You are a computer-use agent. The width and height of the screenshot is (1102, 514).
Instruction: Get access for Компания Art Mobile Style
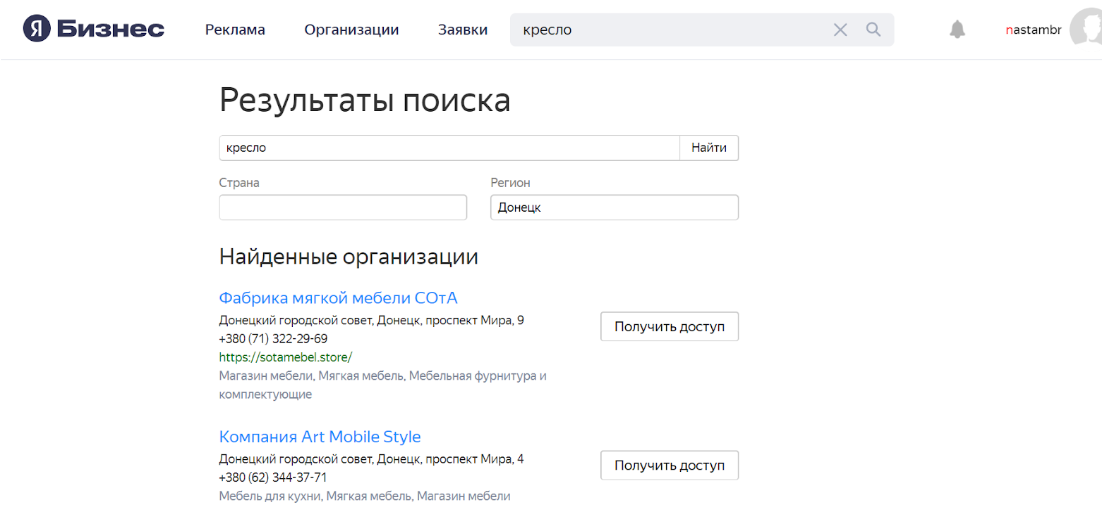tap(669, 465)
